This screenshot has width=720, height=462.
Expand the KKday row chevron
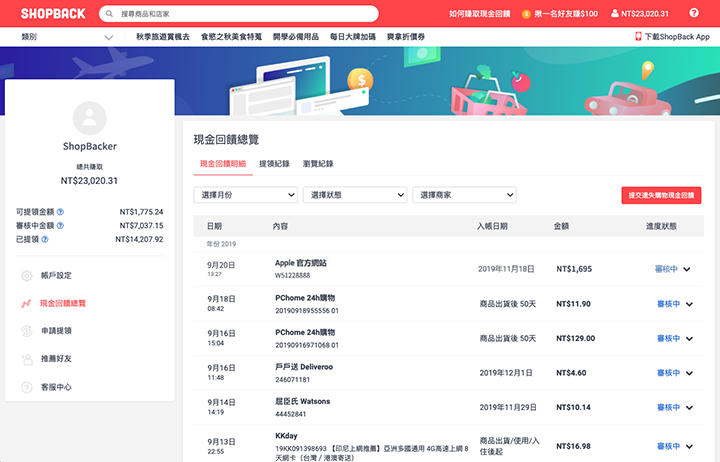click(x=689, y=446)
